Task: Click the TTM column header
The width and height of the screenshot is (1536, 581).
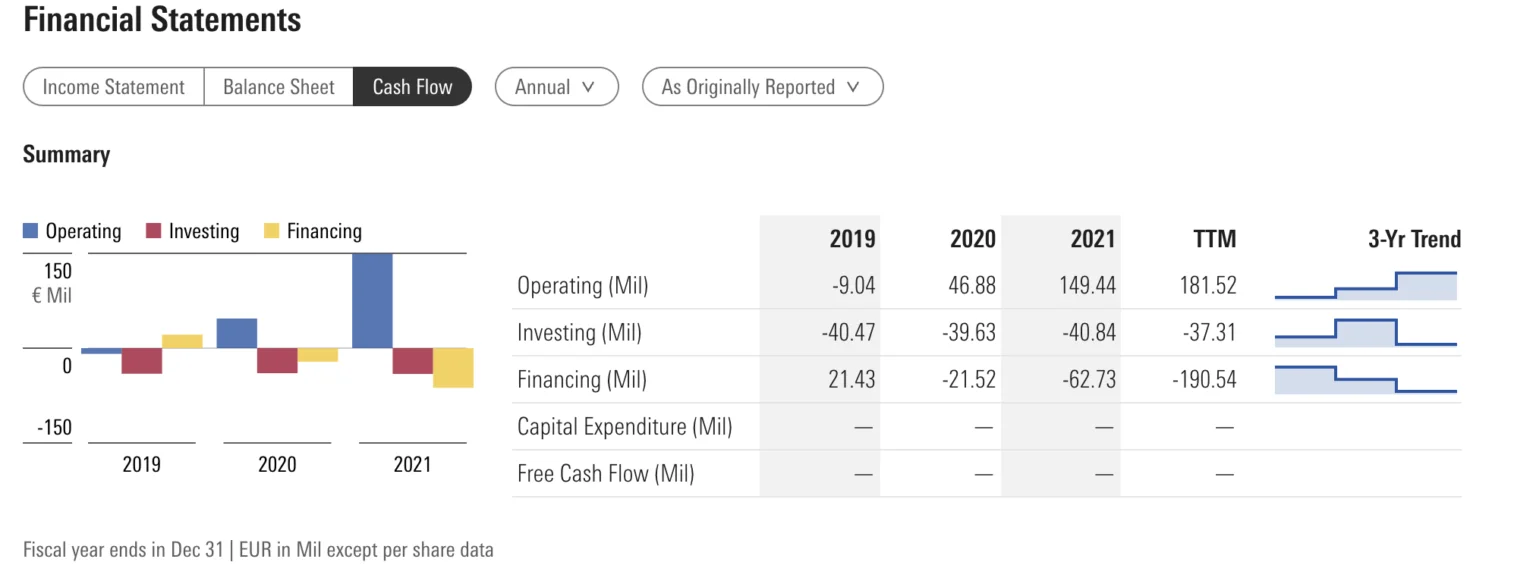Action: click(x=1214, y=239)
